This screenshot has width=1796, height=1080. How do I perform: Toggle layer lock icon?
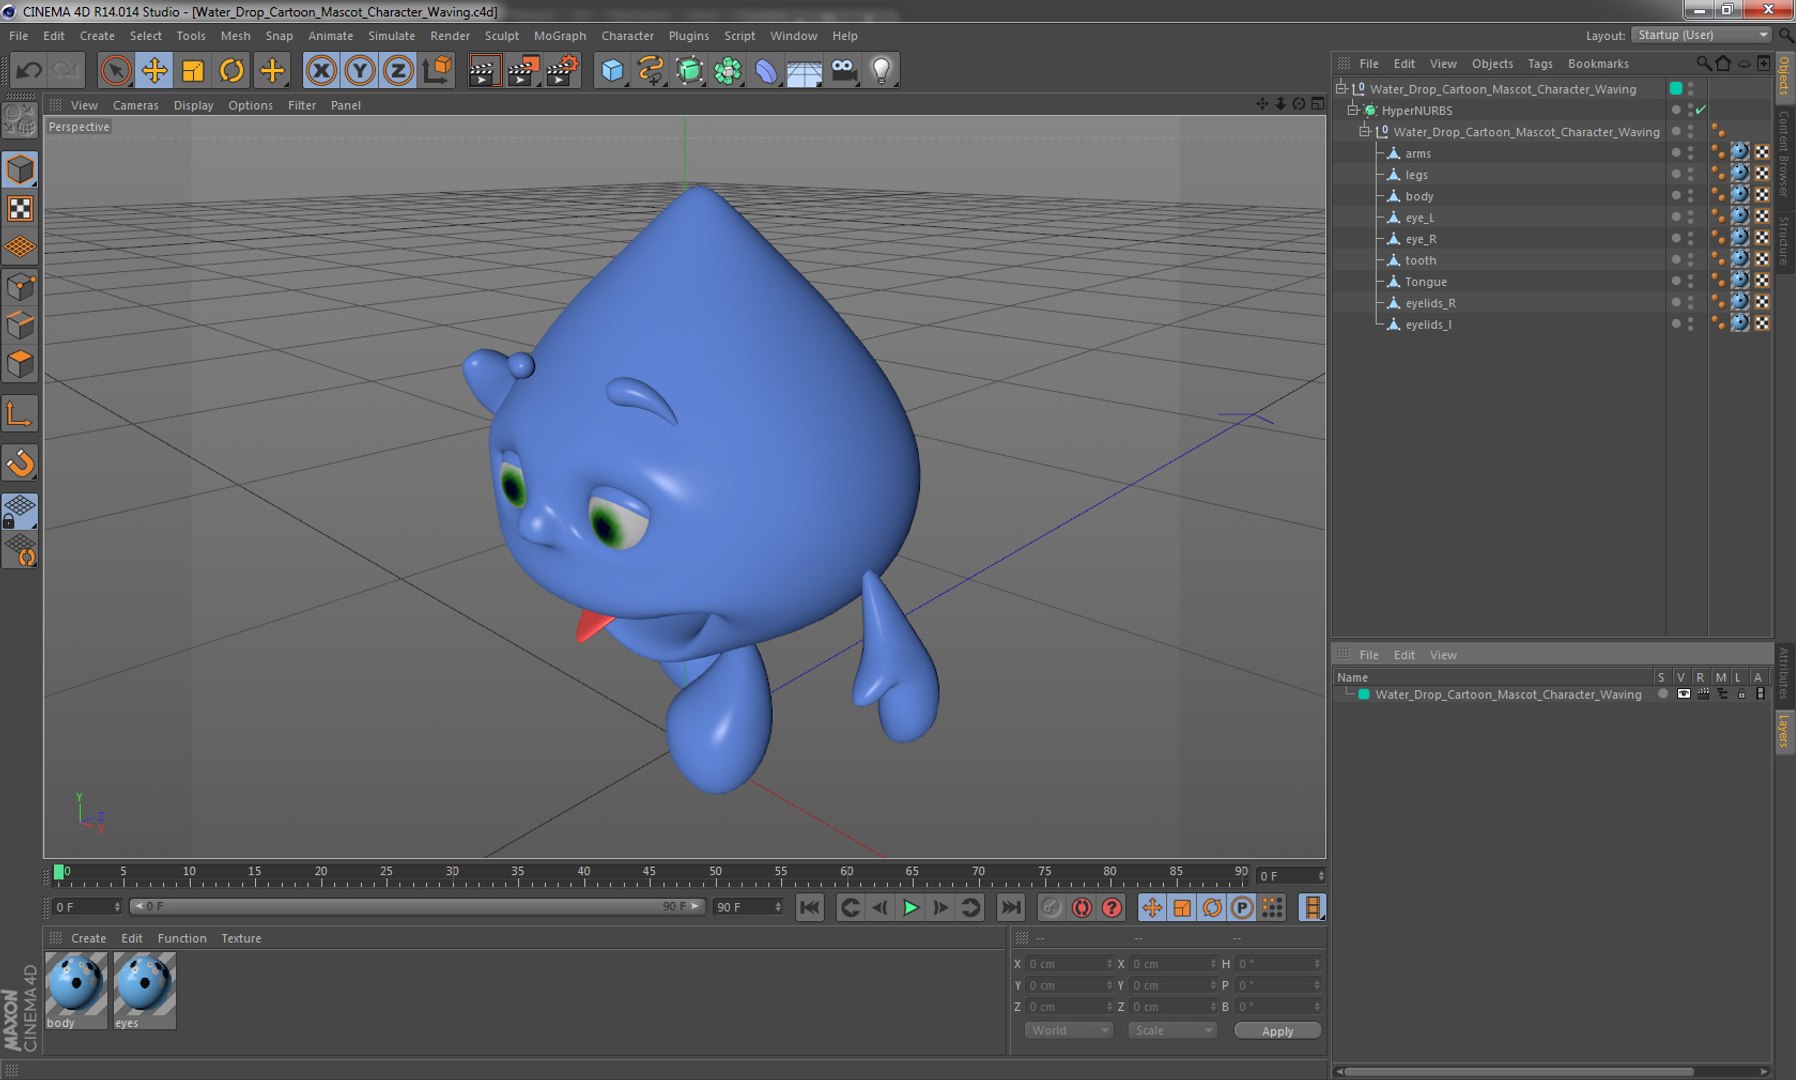(1741, 694)
